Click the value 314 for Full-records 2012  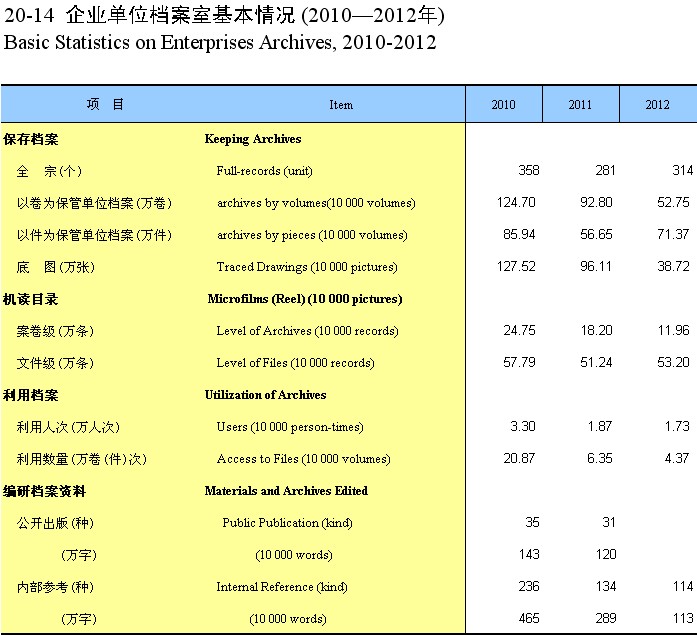(683, 170)
